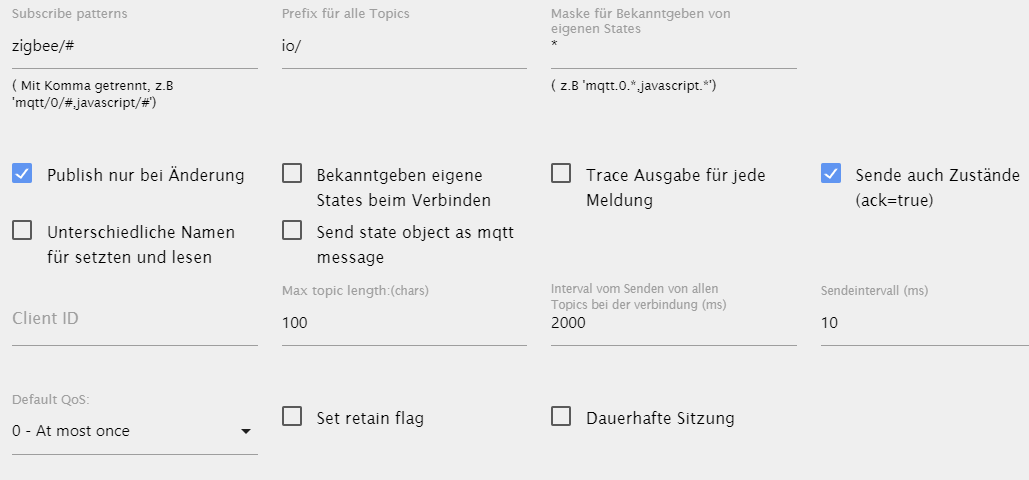Tick Unterschiedliche Namen für setzten und lesen
The width and height of the screenshot is (1029, 480).
[22, 230]
